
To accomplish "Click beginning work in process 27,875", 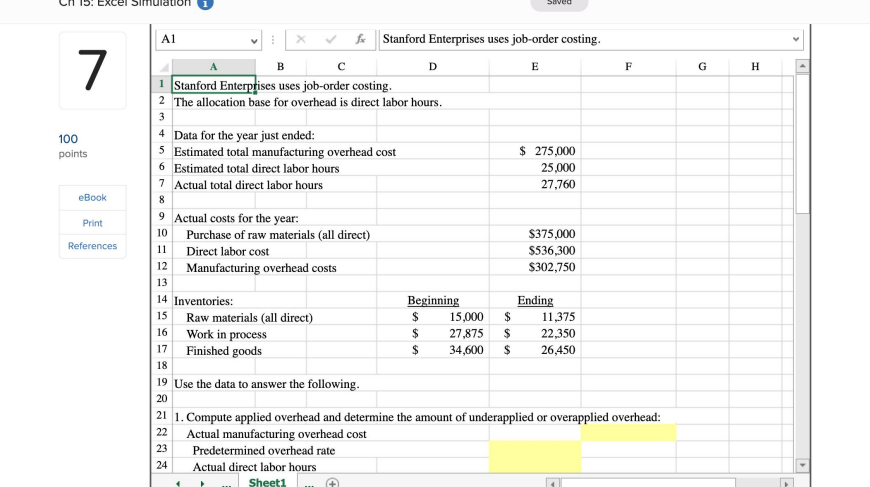I will (x=433, y=333).
